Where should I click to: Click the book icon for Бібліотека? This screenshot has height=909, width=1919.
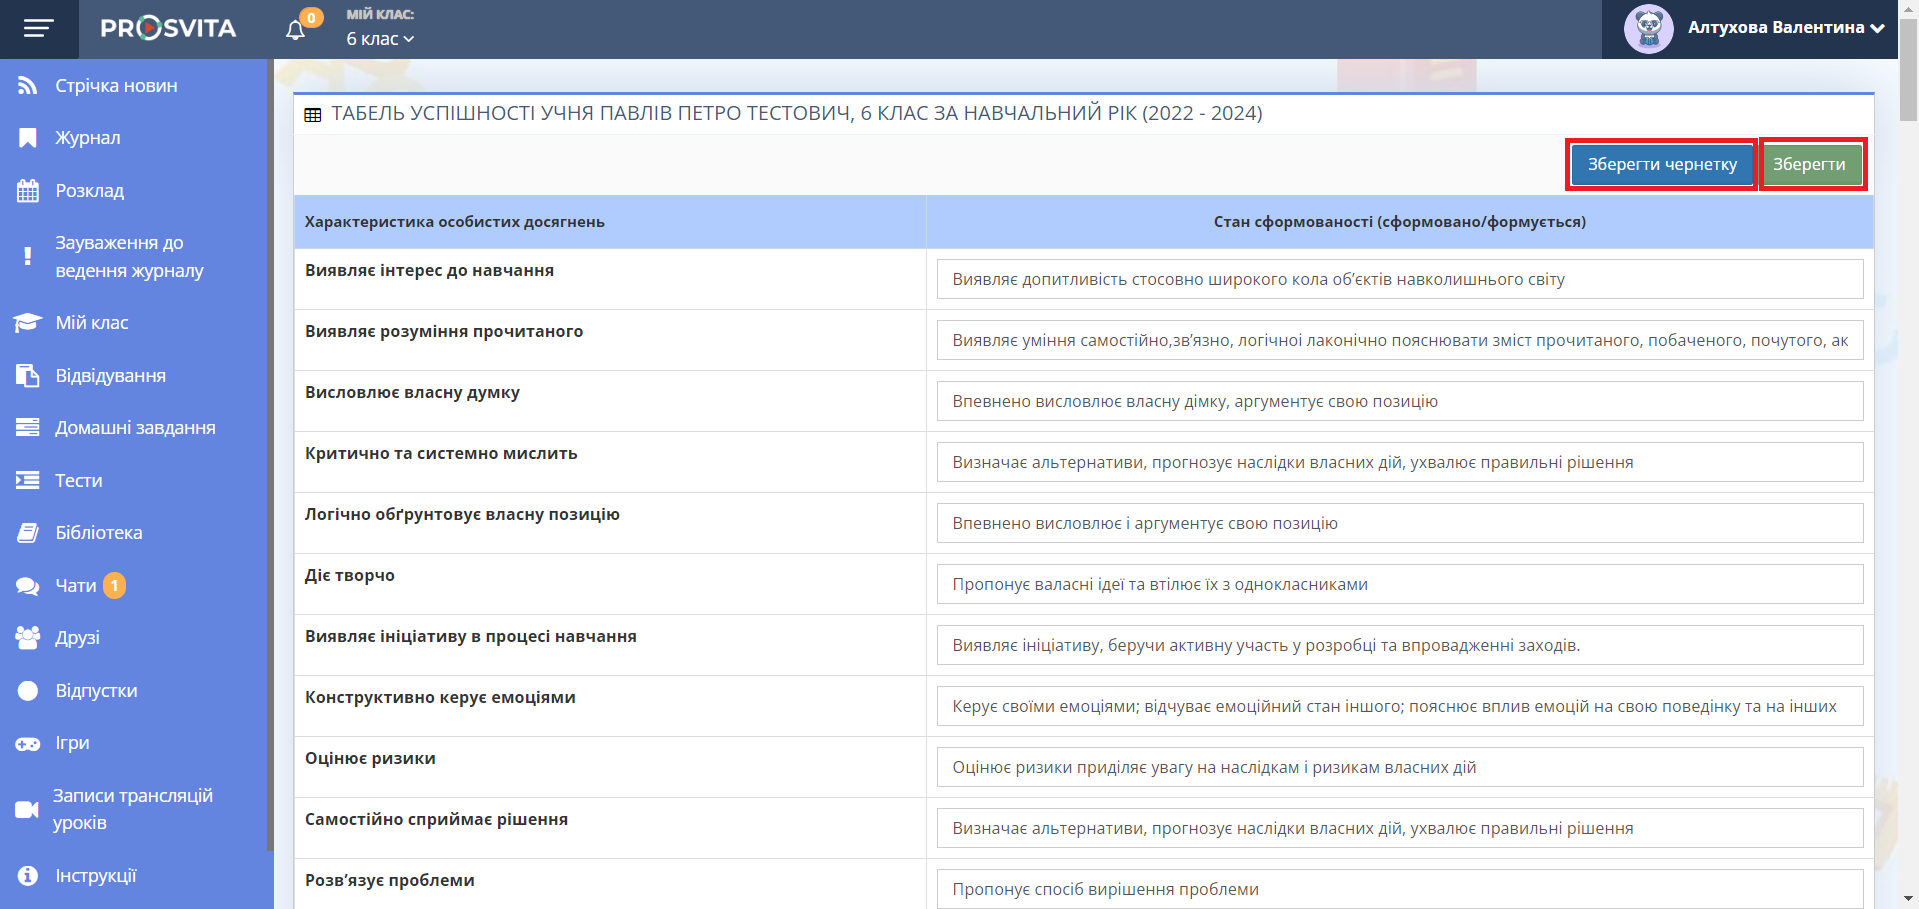click(x=27, y=533)
